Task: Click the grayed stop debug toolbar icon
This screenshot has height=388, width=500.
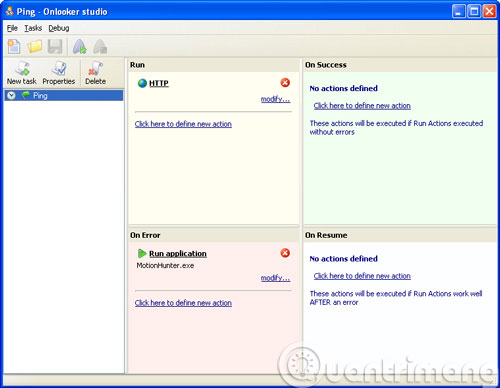Action: [x=100, y=47]
